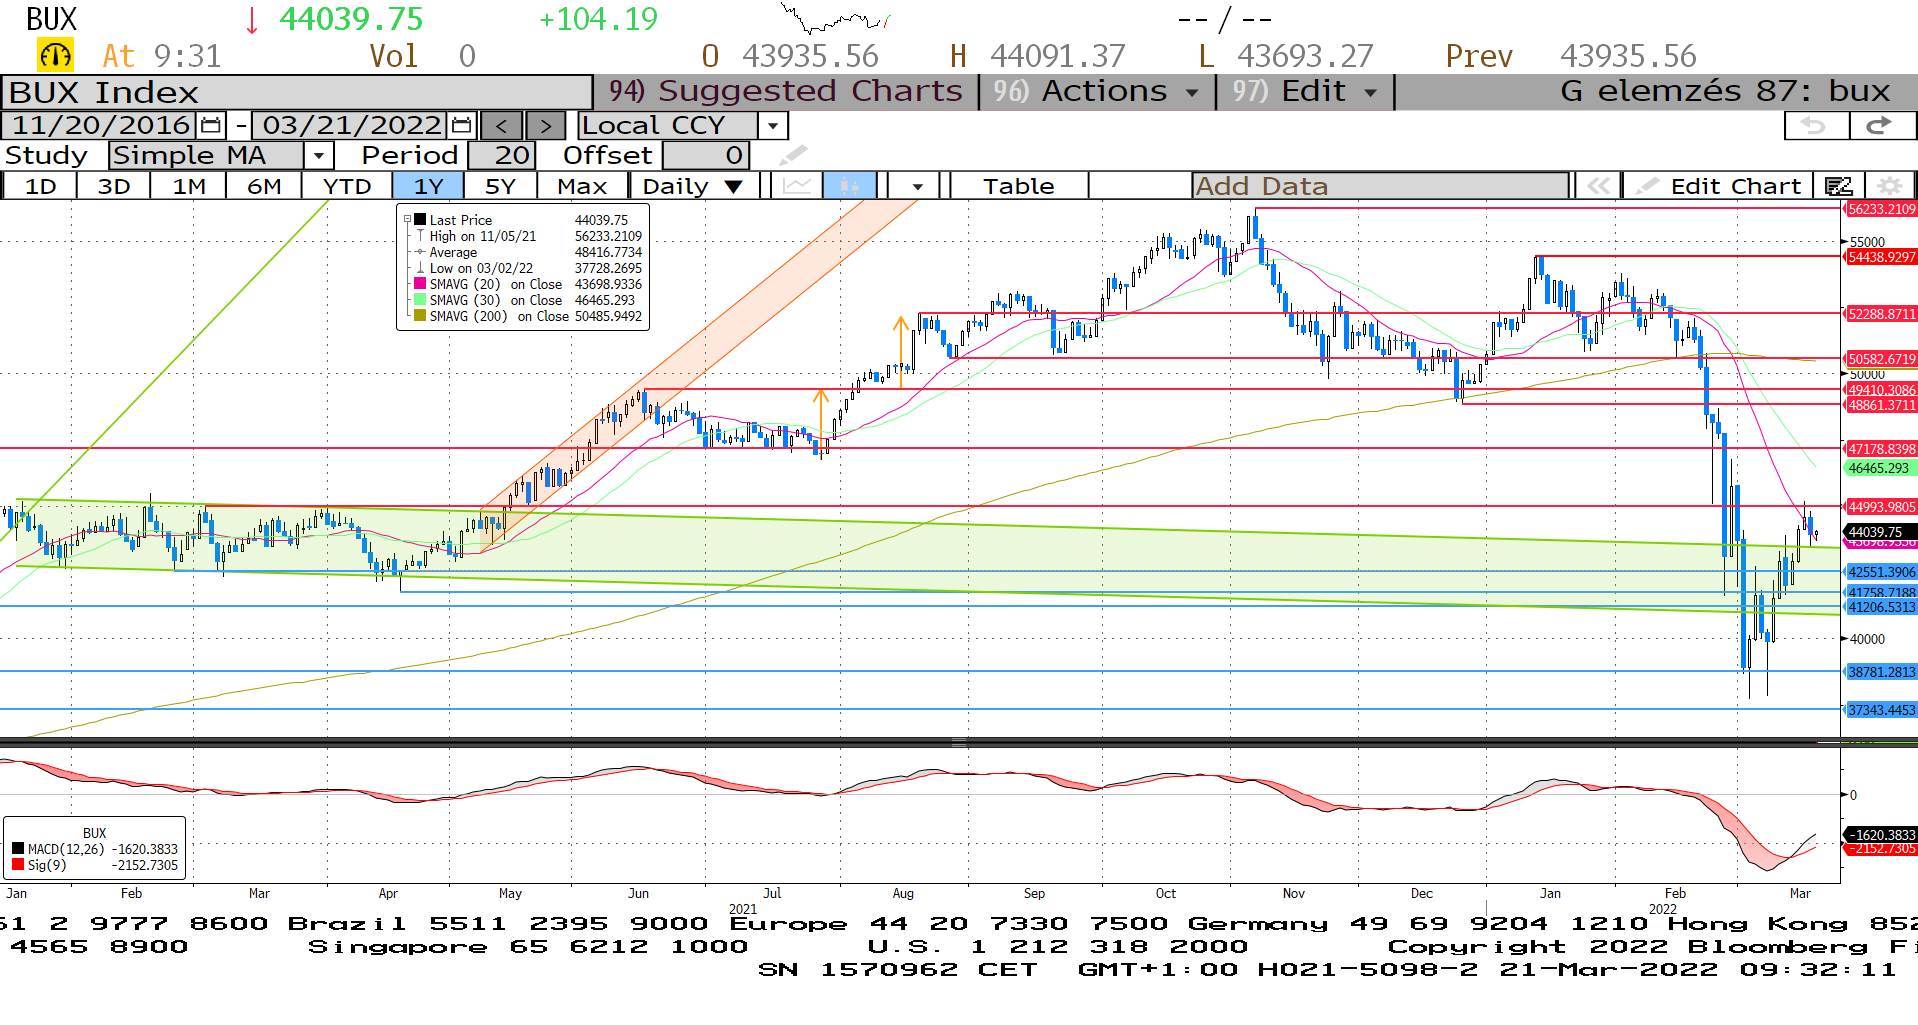The width and height of the screenshot is (1918, 1025).
Task: Click the intraday sparkline thumbnail at top
Action: coord(834,18)
